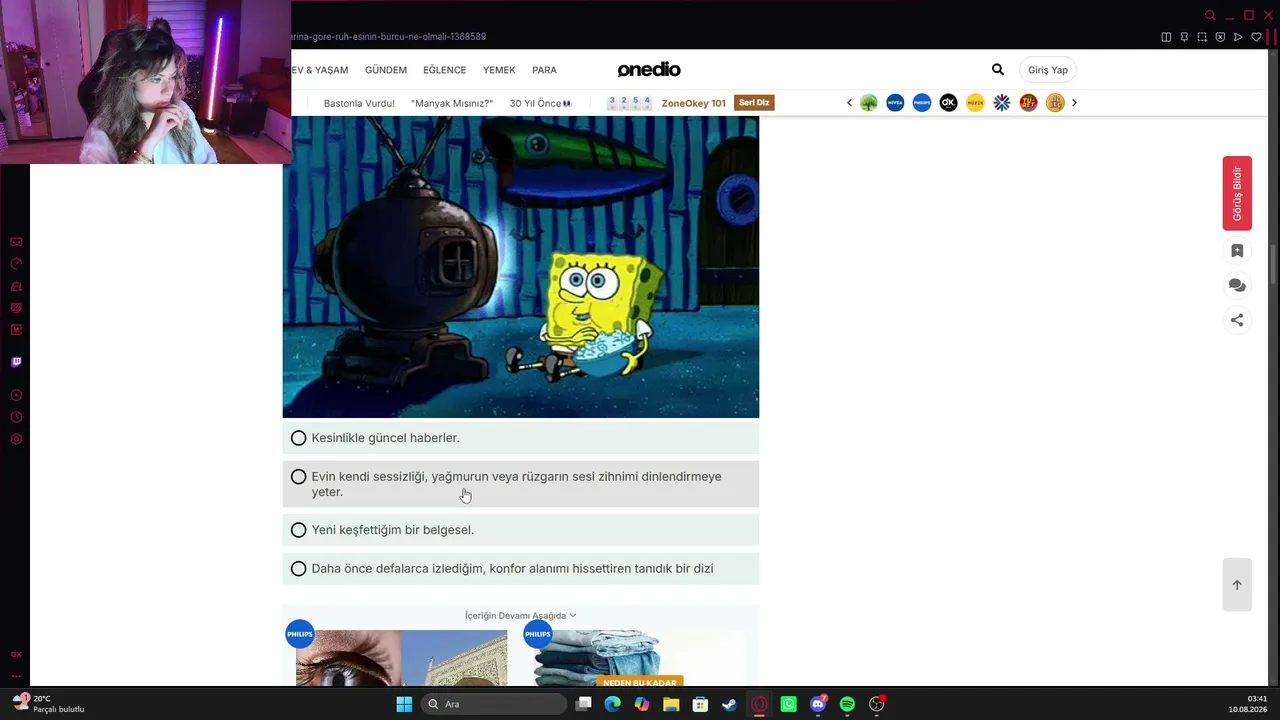This screenshot has width=1280, height=720.
Task: Open Spotify from the taskbar
Action: [847, 704]
